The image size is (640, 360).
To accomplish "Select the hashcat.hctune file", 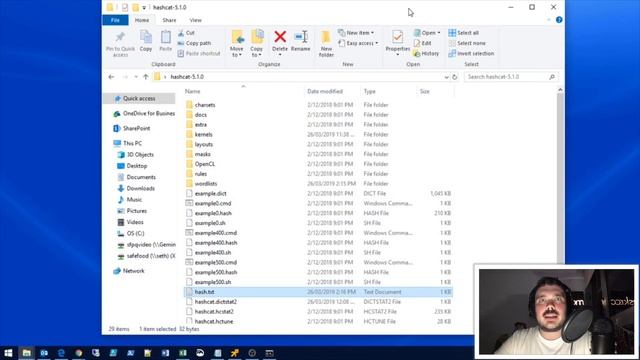I will pos(213,321).
